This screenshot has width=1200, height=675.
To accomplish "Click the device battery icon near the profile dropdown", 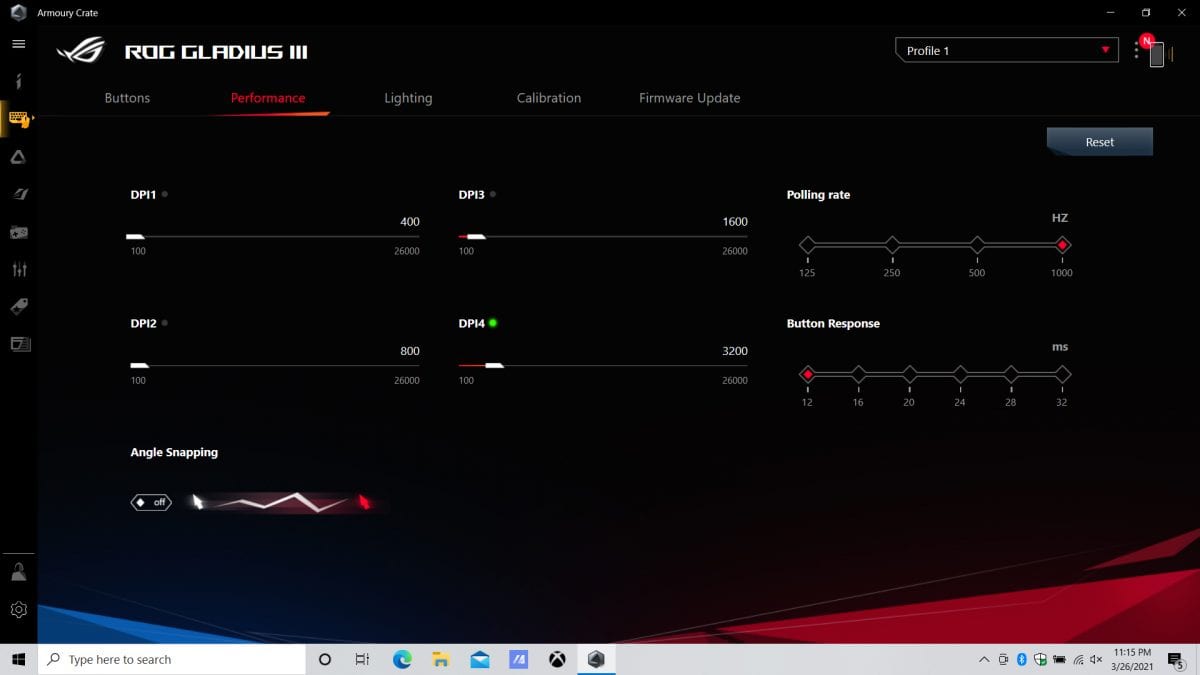I will click(1157, 54).
